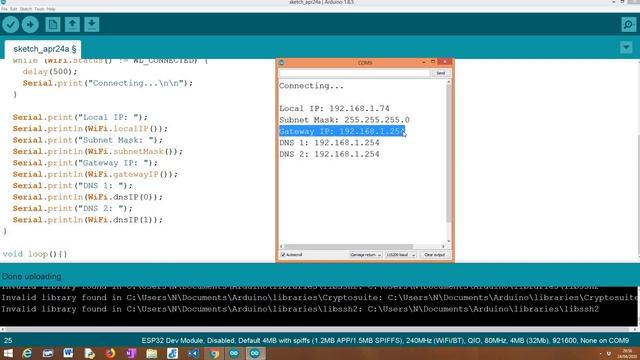This screenshot has width=640, height=360.
Task: Open the Windows Start button
Action: click(x=8, y=353)
